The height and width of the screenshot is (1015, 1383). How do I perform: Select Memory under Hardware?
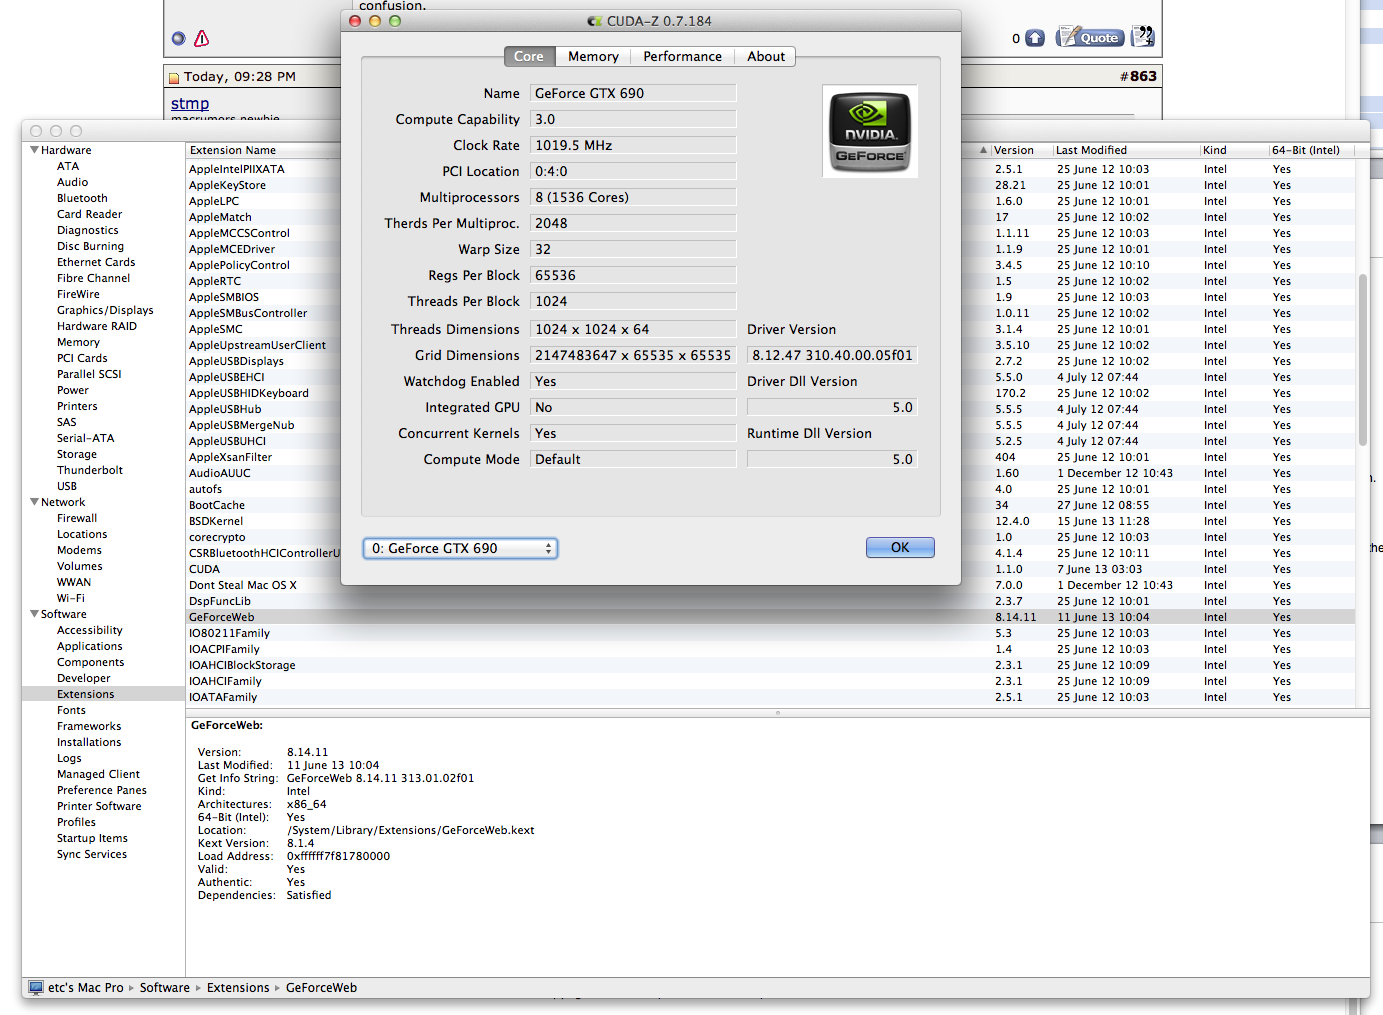pyautogui.click(x=78, y=342)
